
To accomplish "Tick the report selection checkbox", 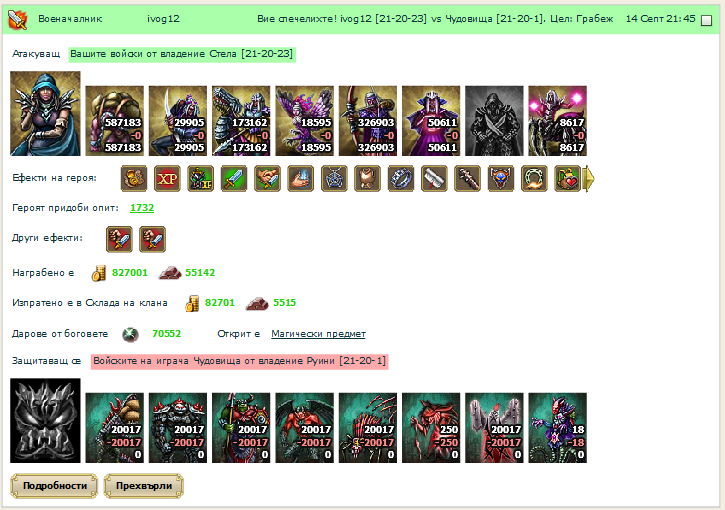I will (x=707, y=20).
